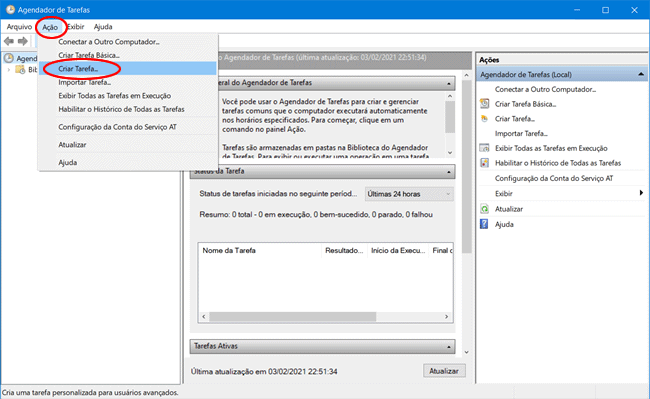Click Criar Tarefa Básica link in Ações pane
This screenshot has width=650, height=399.
[525, 104]
